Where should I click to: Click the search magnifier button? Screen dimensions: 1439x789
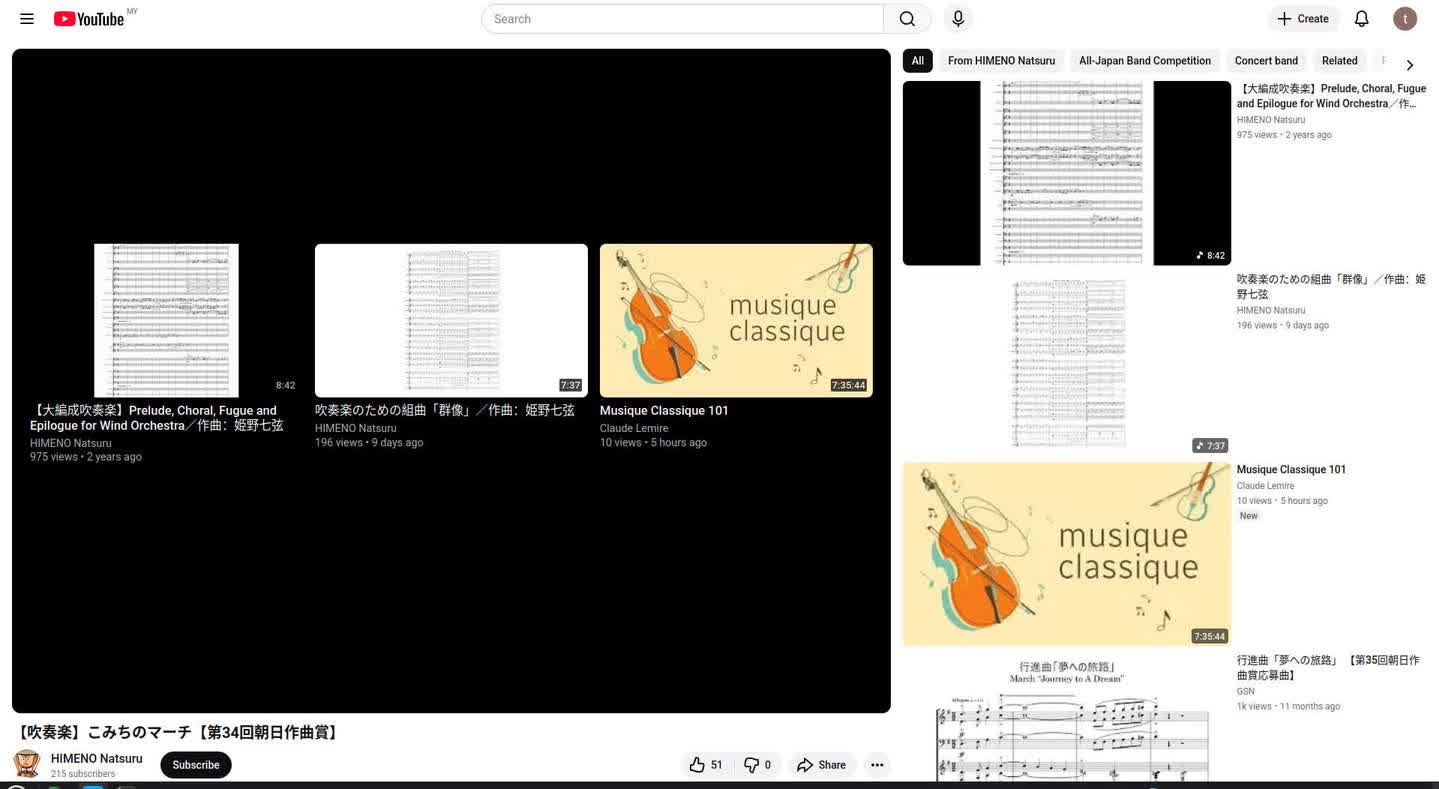907,19
